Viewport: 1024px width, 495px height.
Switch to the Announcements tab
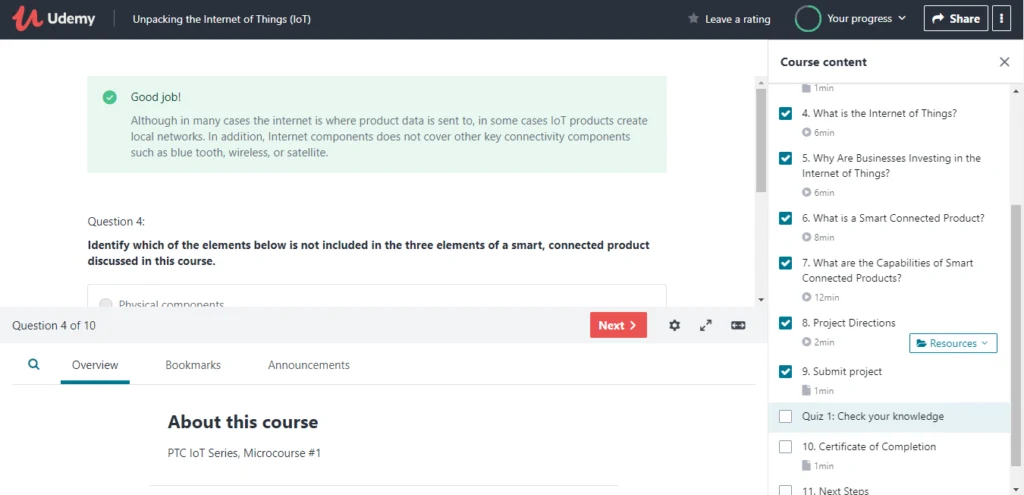(308, 365)
